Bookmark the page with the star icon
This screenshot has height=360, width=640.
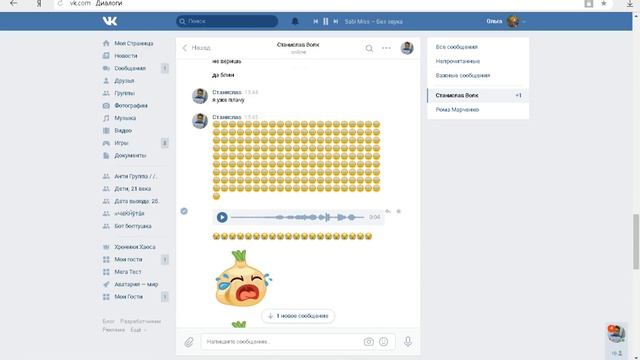point(604,3)
